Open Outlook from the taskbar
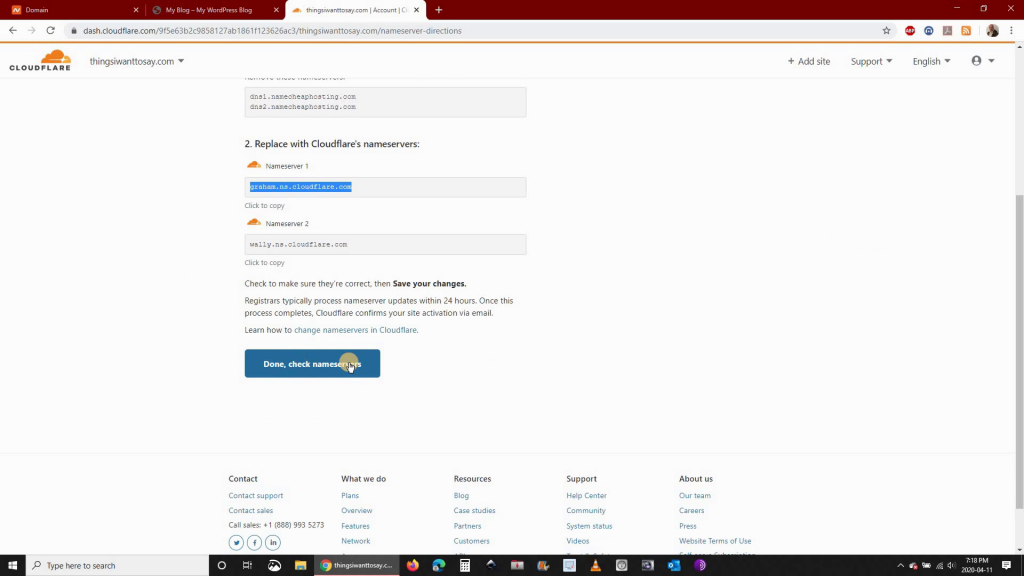 coord(674,566)
